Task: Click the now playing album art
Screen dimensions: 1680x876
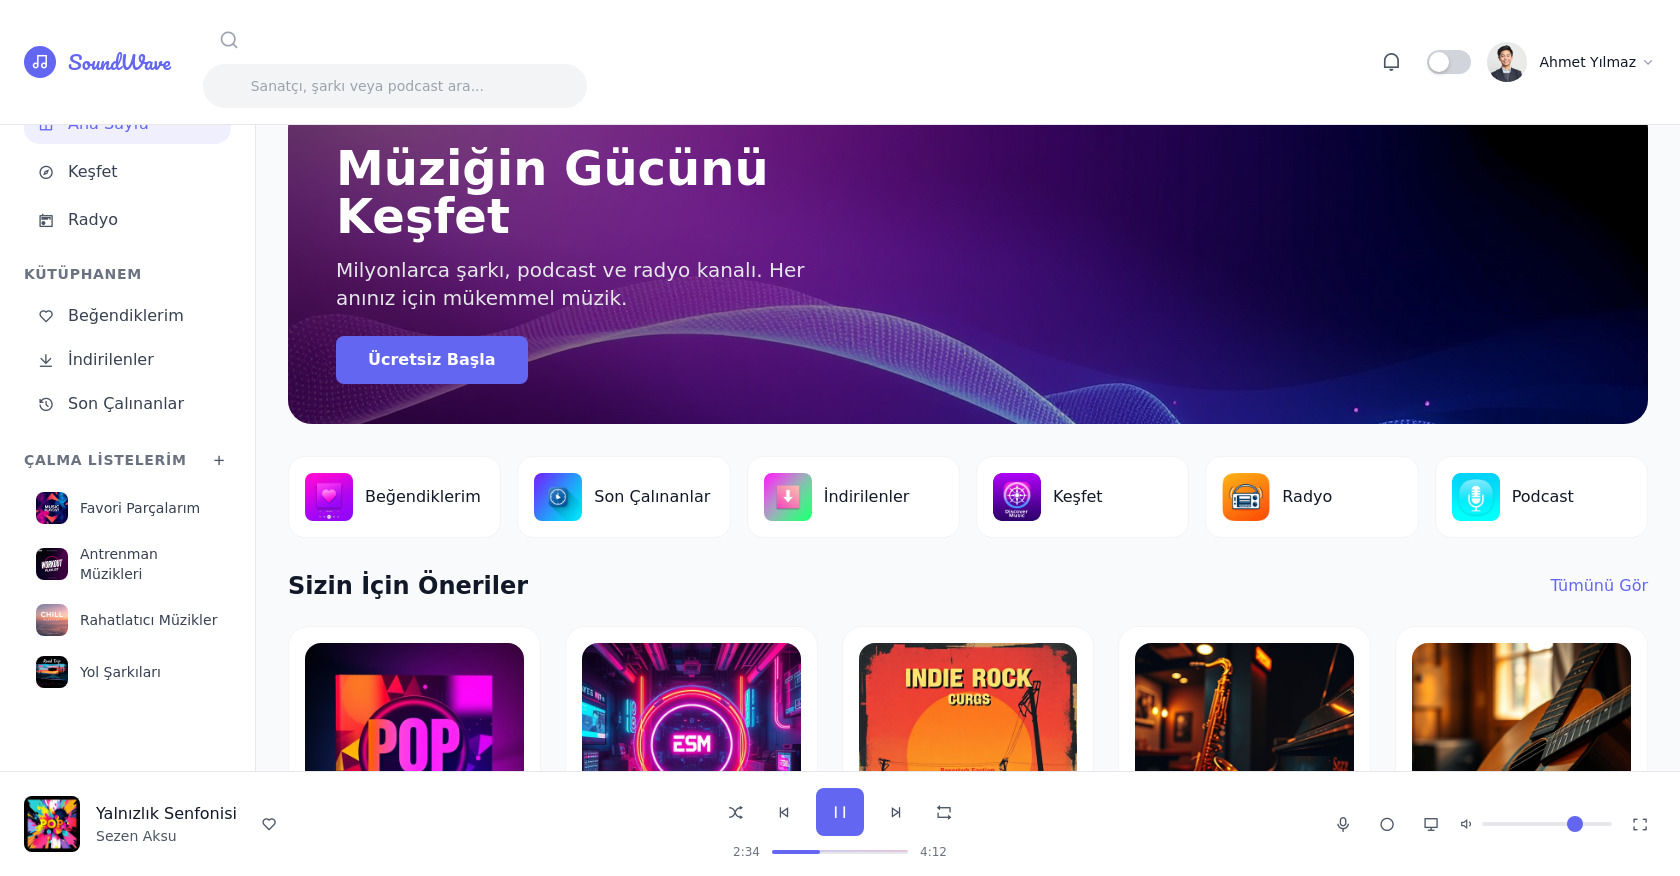Action: tap(52, 824)
